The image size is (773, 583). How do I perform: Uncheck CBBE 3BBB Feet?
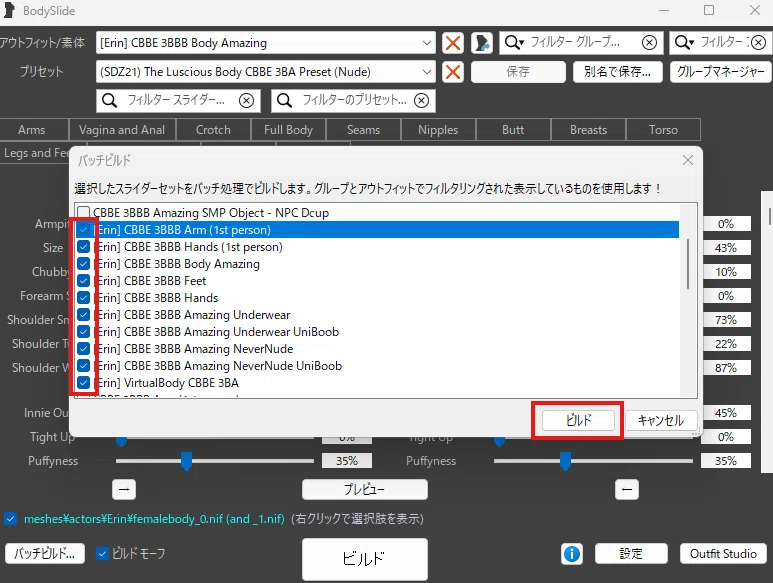[84, 280]
